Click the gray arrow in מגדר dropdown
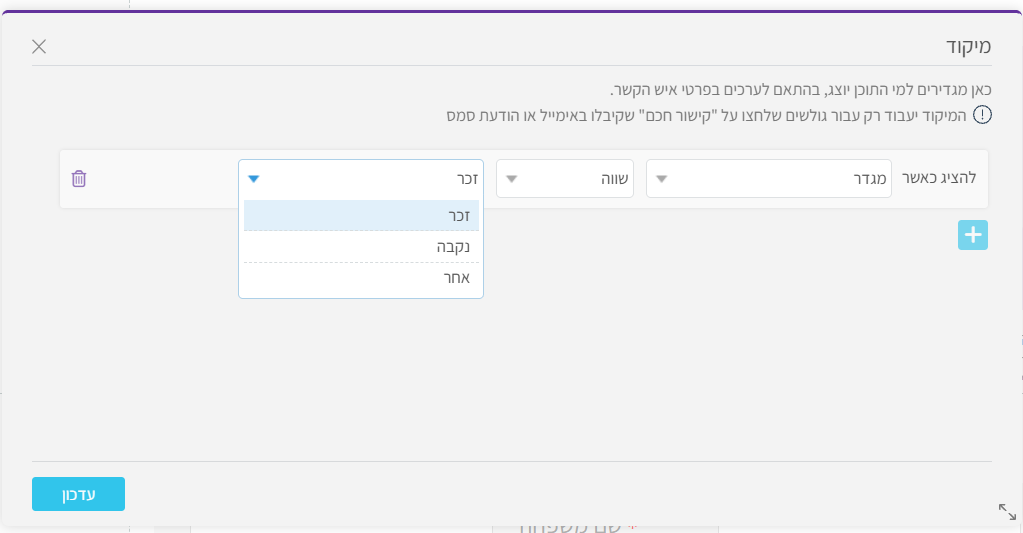1023x533 pixels. coord(662,179)
